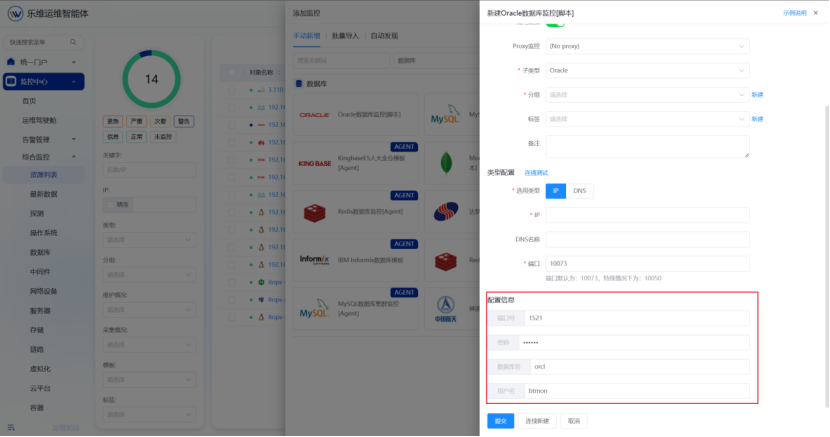Click the 连通测试 link beside 类型配置

536,173
